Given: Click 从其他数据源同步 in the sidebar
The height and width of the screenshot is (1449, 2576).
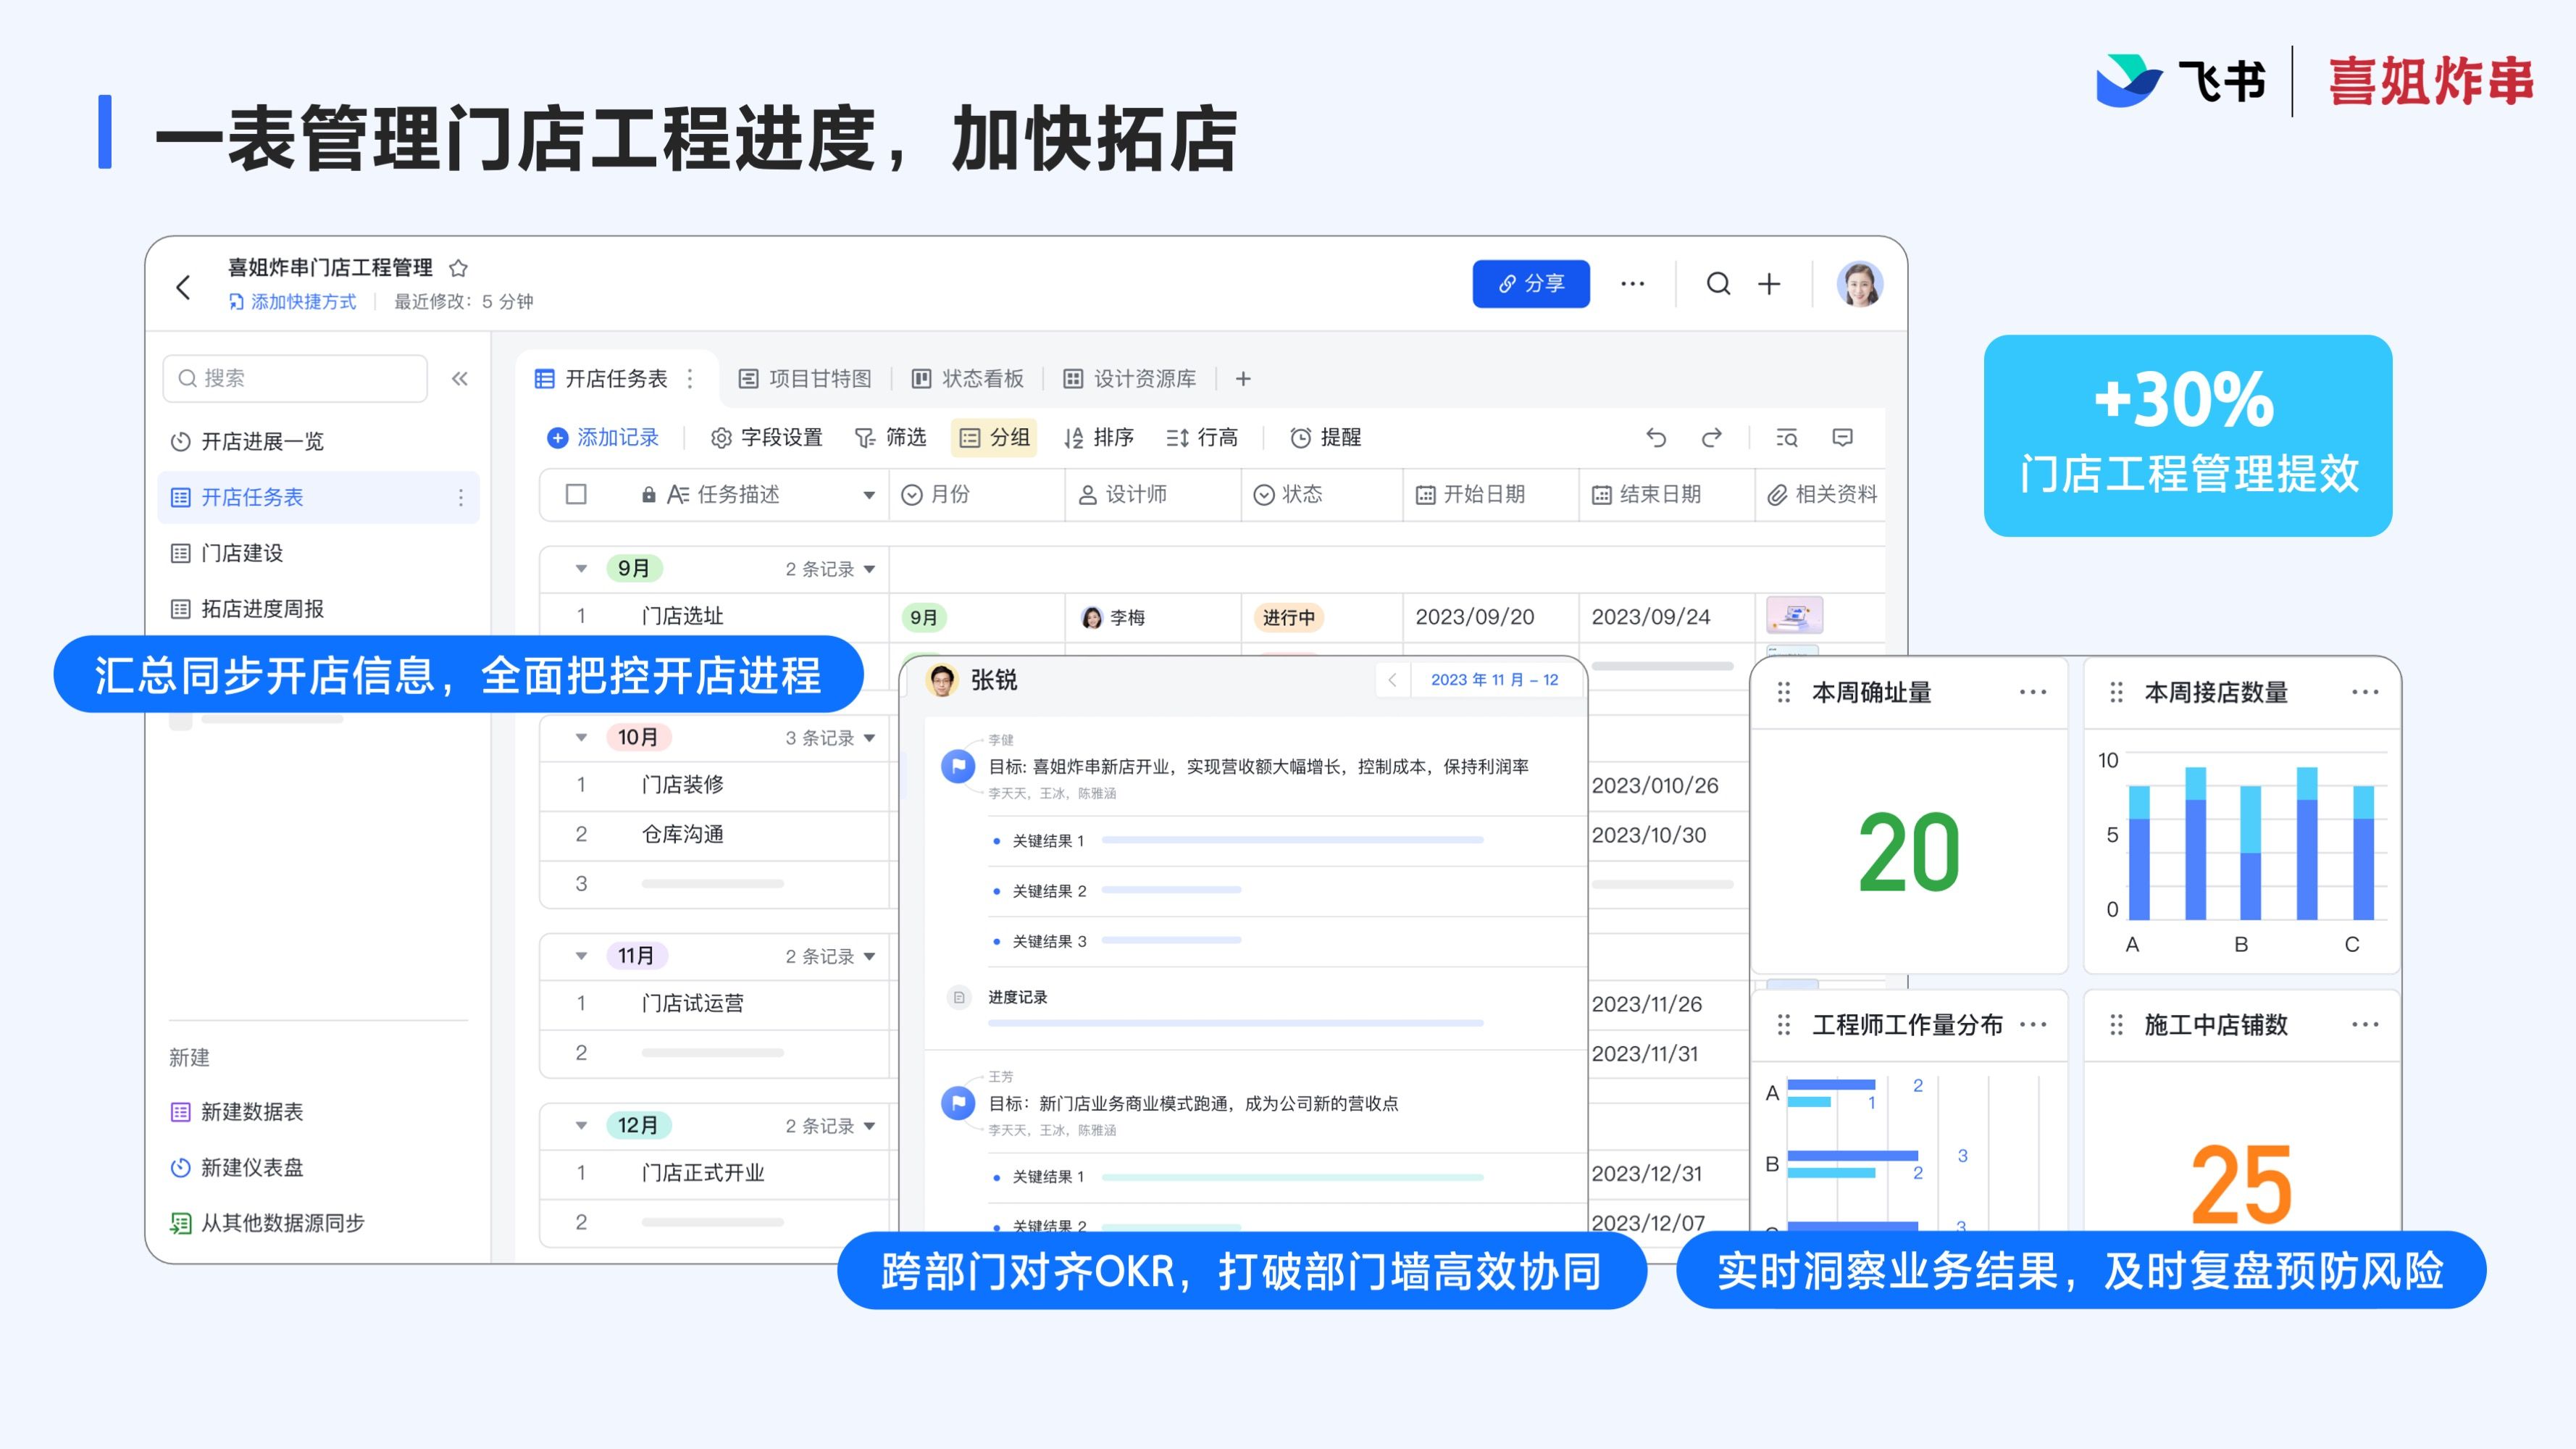Looking at the screenshot, I should pyautogui.click(x=267, y=1223).
